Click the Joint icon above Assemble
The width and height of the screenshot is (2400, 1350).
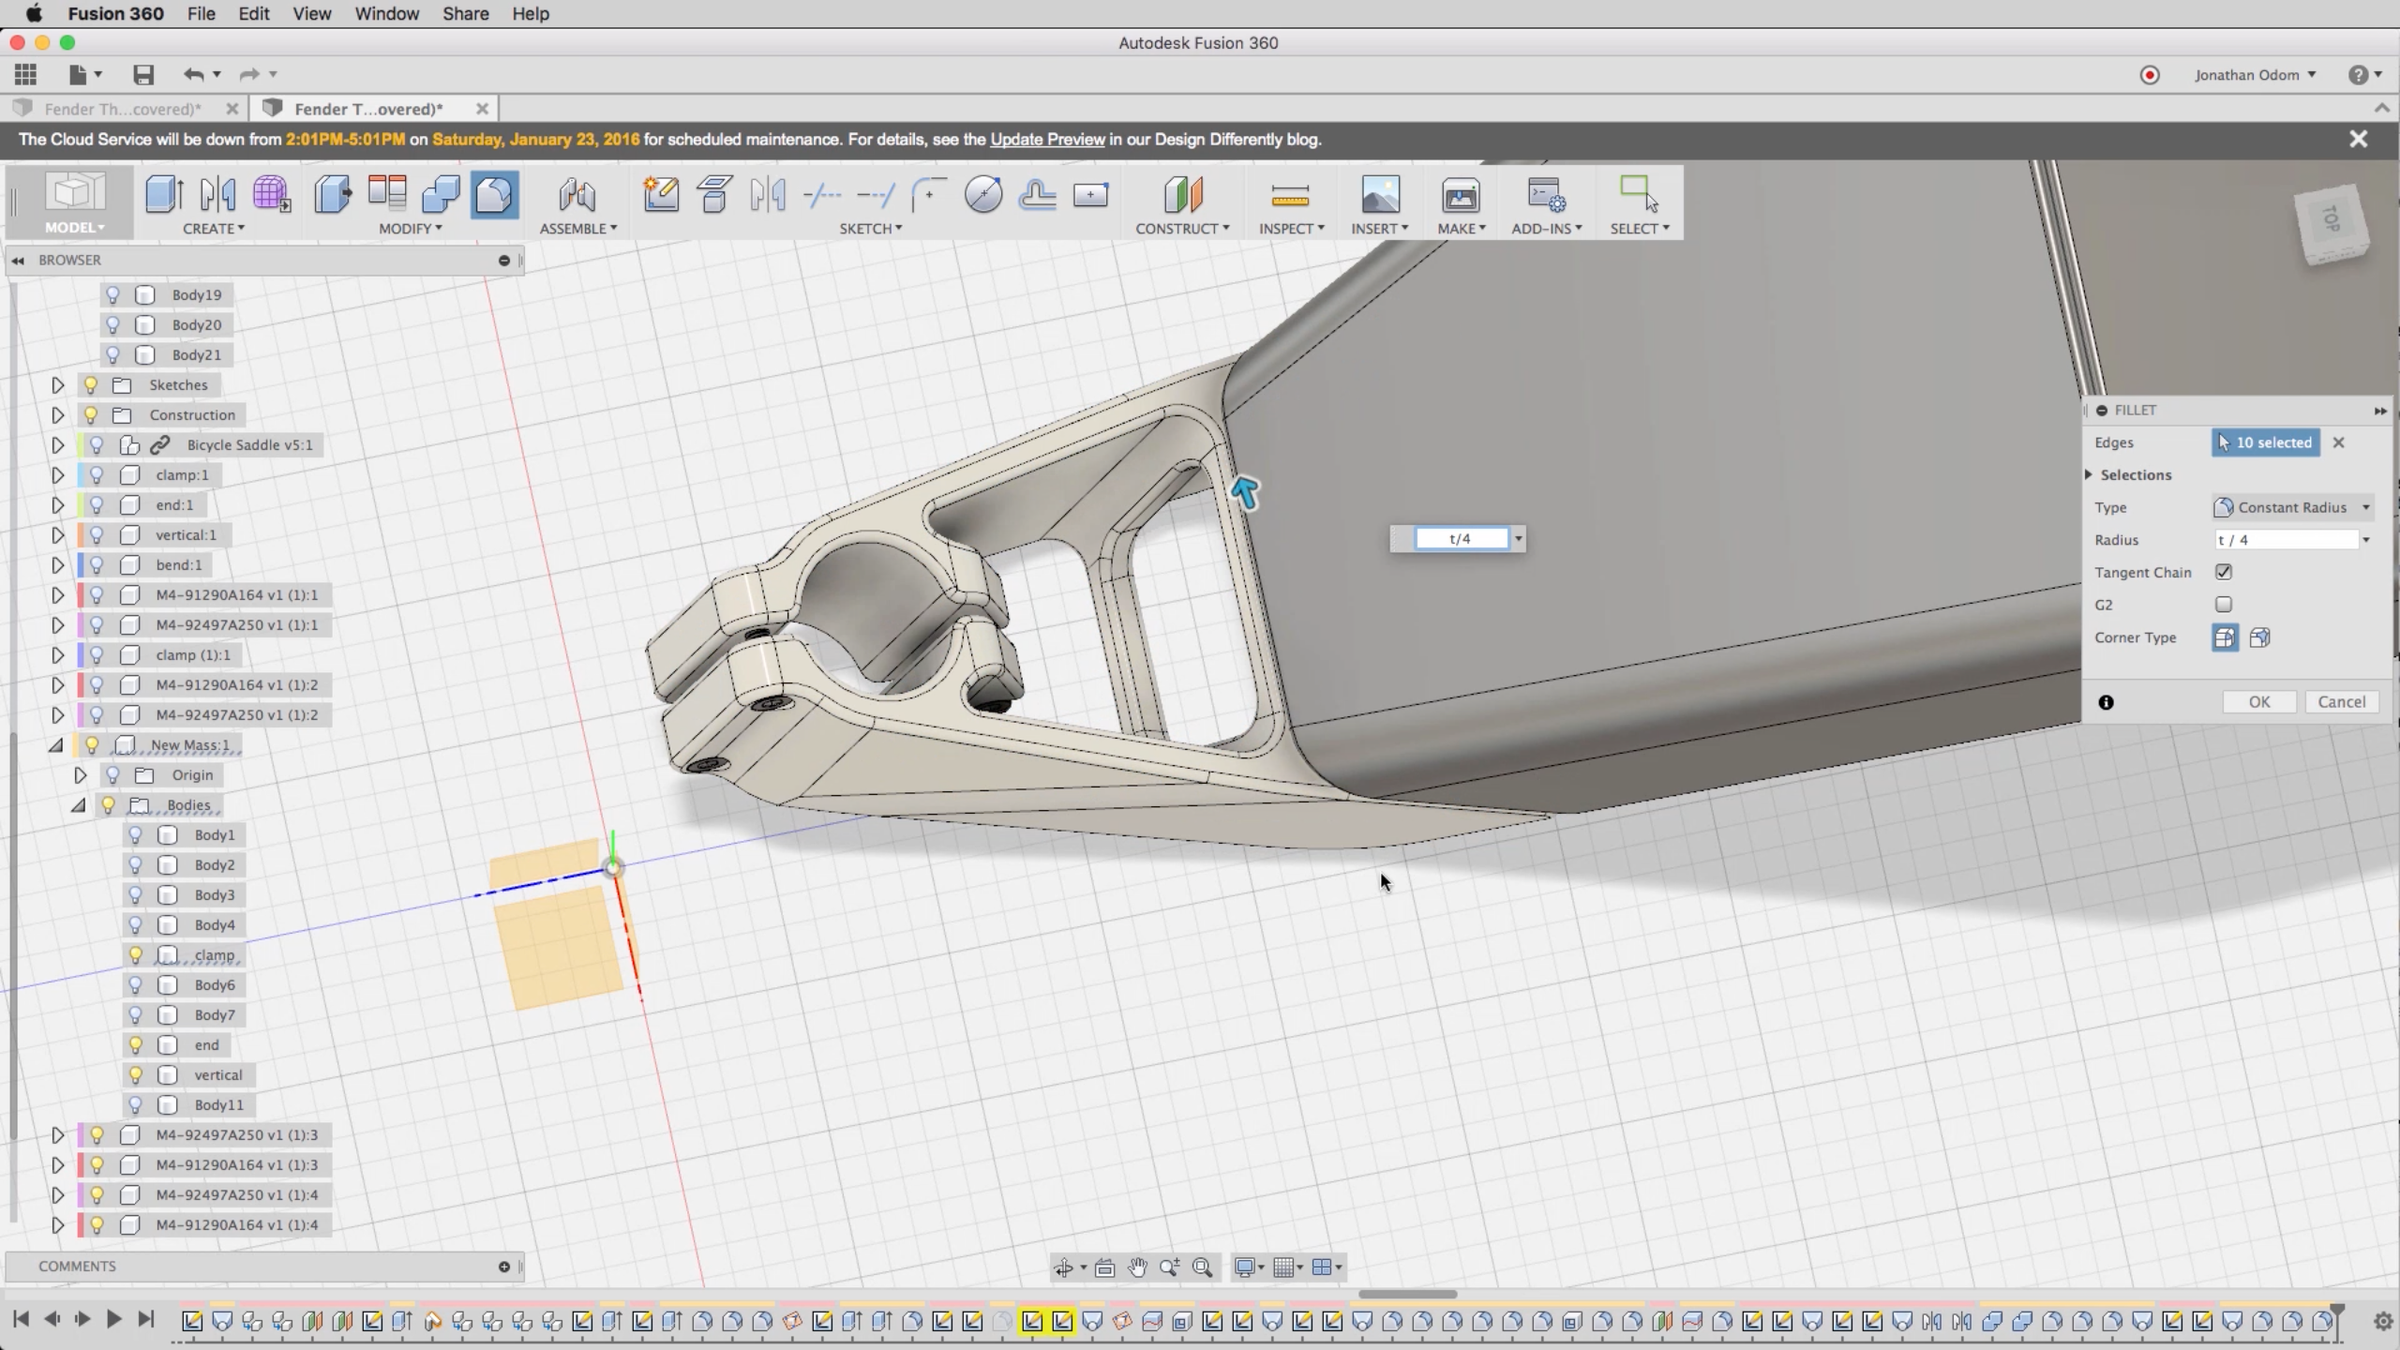point(577,195)
